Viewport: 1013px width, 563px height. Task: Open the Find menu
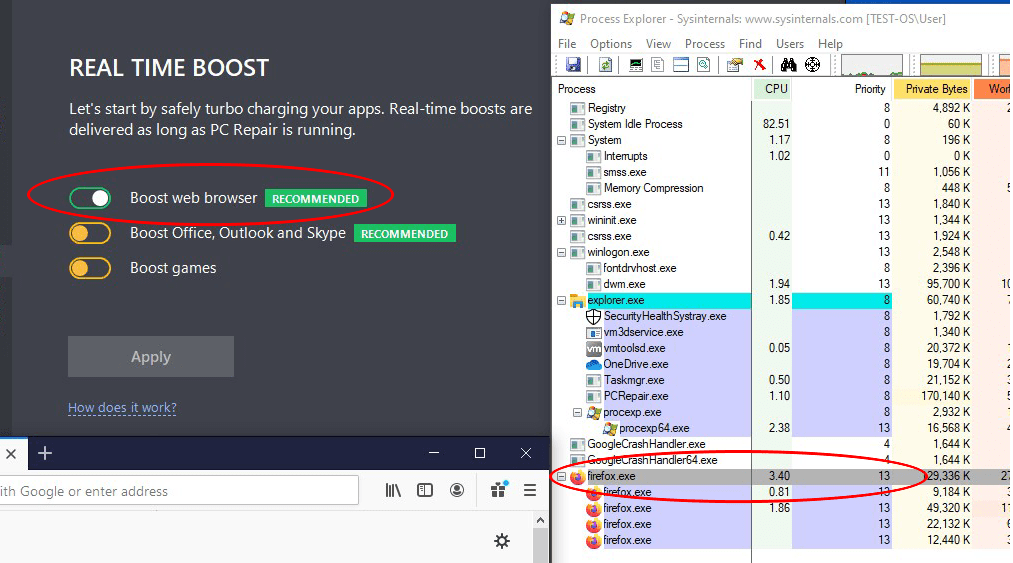coord(750,44)
